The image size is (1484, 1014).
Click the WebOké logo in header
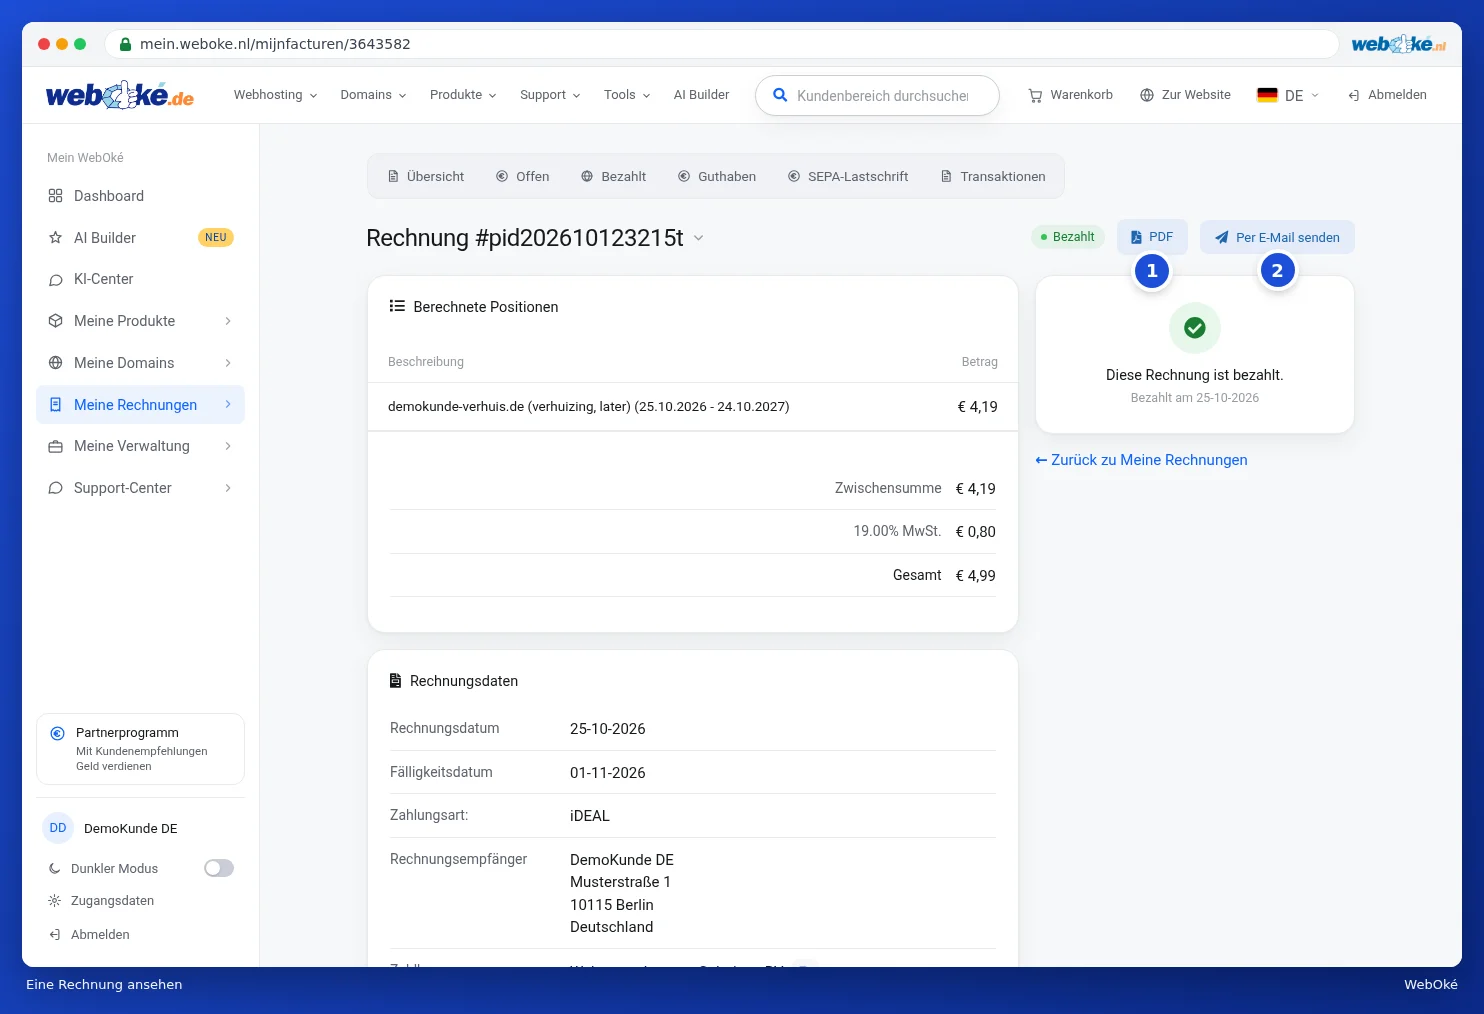tap(120, 95)
